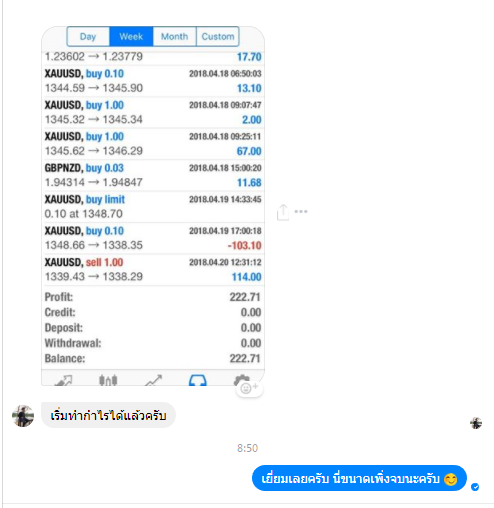Select the Month tab in screenshot
Viewport: 494px width, 508px height.
coord(174,36)
